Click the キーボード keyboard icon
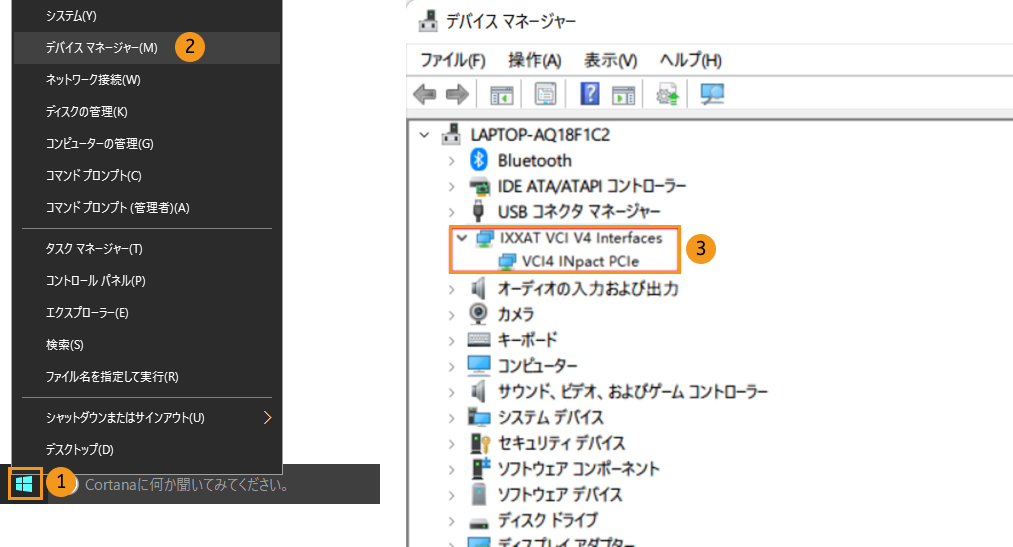Screen dimensions: 1013x547 479,340
